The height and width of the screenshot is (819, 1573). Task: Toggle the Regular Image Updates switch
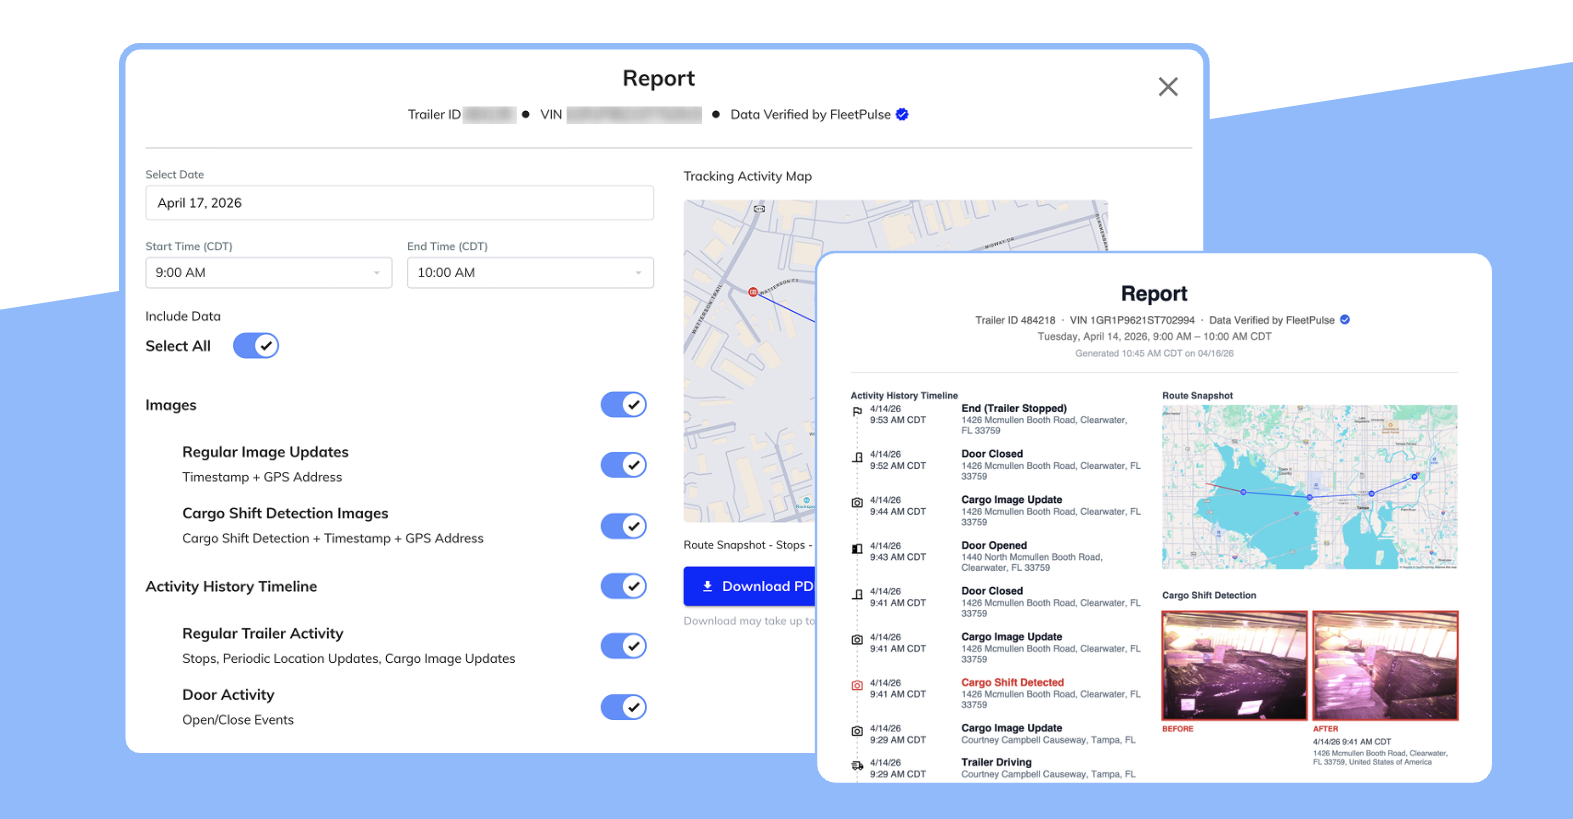(624, 465)
